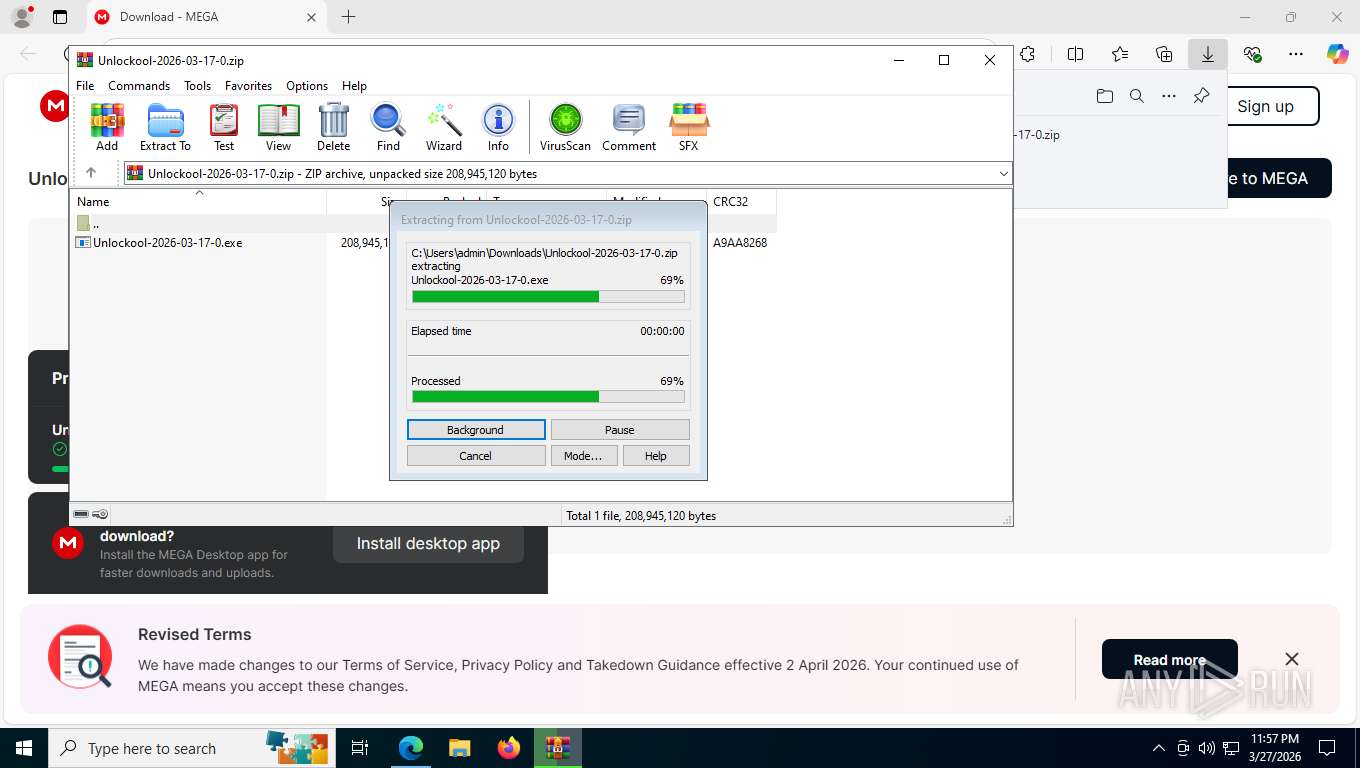The image size is (1360, 768).
Task: Open Edge Favorites star icon
Action: [x=1120, y=54]
